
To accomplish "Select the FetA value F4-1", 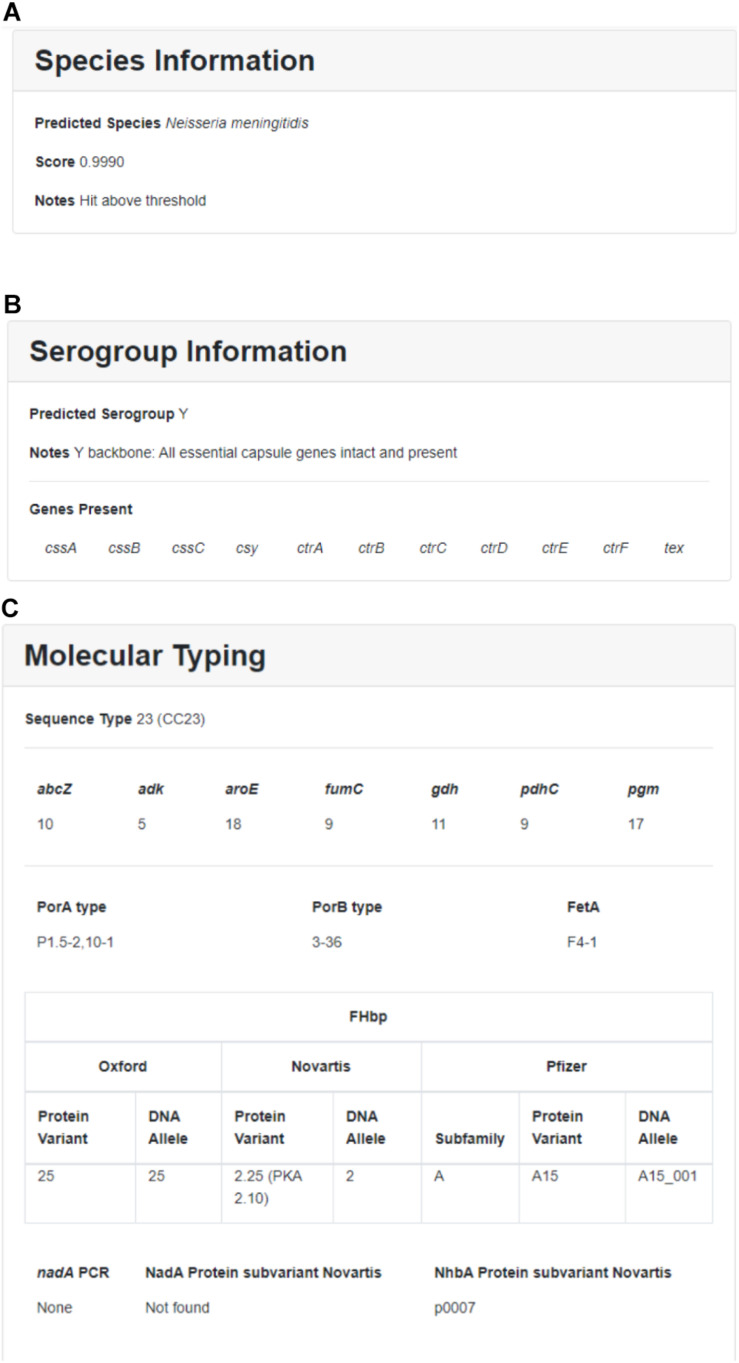I will (582, 941).
